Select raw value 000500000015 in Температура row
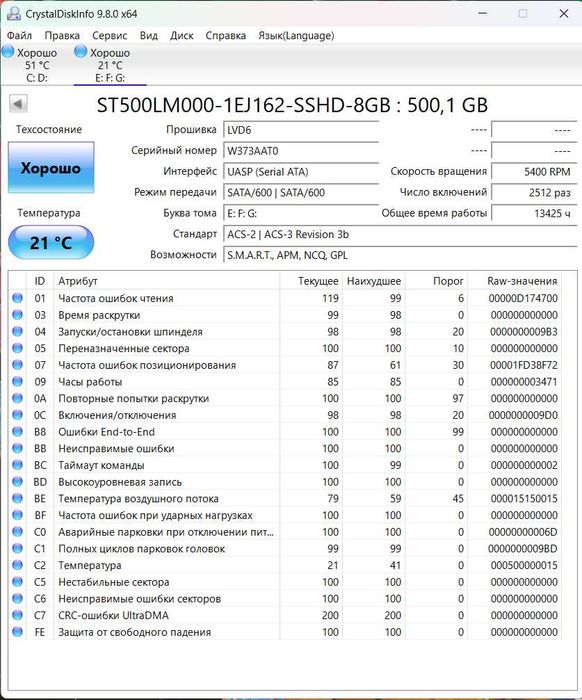This screenshot has width=582, height=700. pyautogui.click(x=524, y=565)
